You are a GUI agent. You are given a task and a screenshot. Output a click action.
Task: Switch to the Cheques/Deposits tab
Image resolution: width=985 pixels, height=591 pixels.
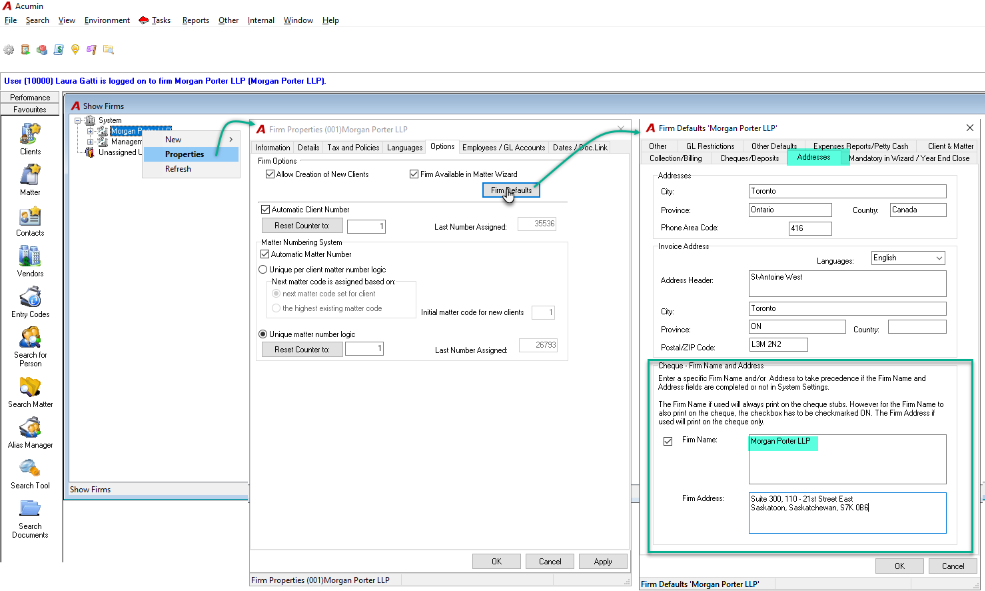pos(749,158)
